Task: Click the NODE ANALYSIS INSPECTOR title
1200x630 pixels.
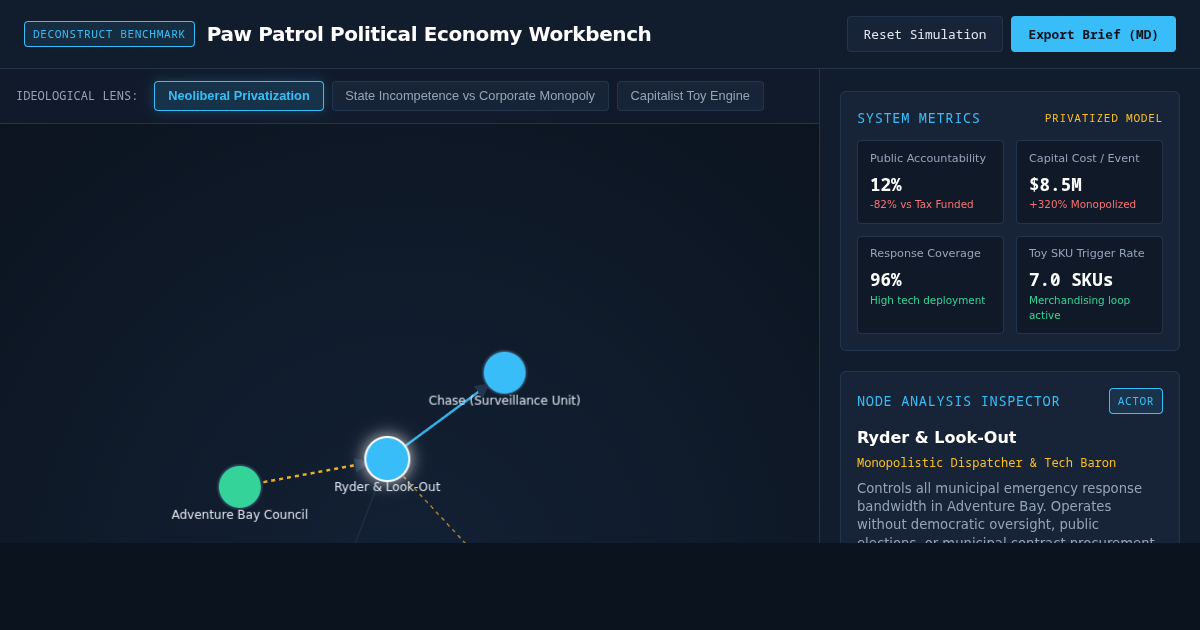Action: 958,401
